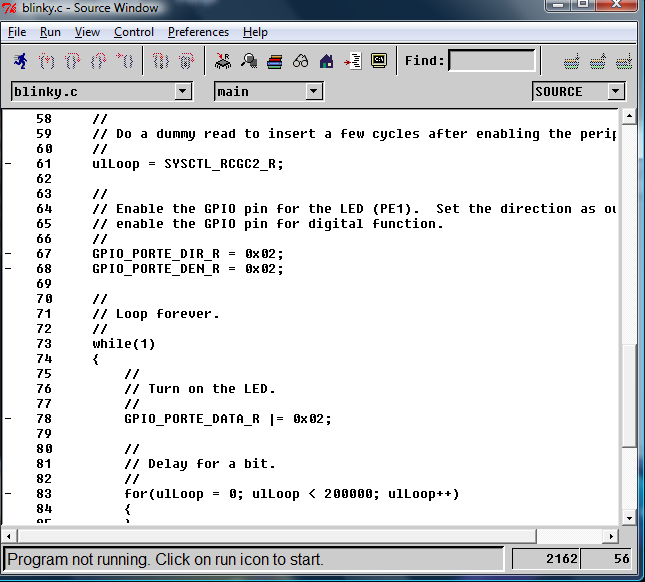Image resolution: width=645 pixels, height=582 pixels.
Task: Click comment '// Delay for a bit.'
Action: (200, 464)
